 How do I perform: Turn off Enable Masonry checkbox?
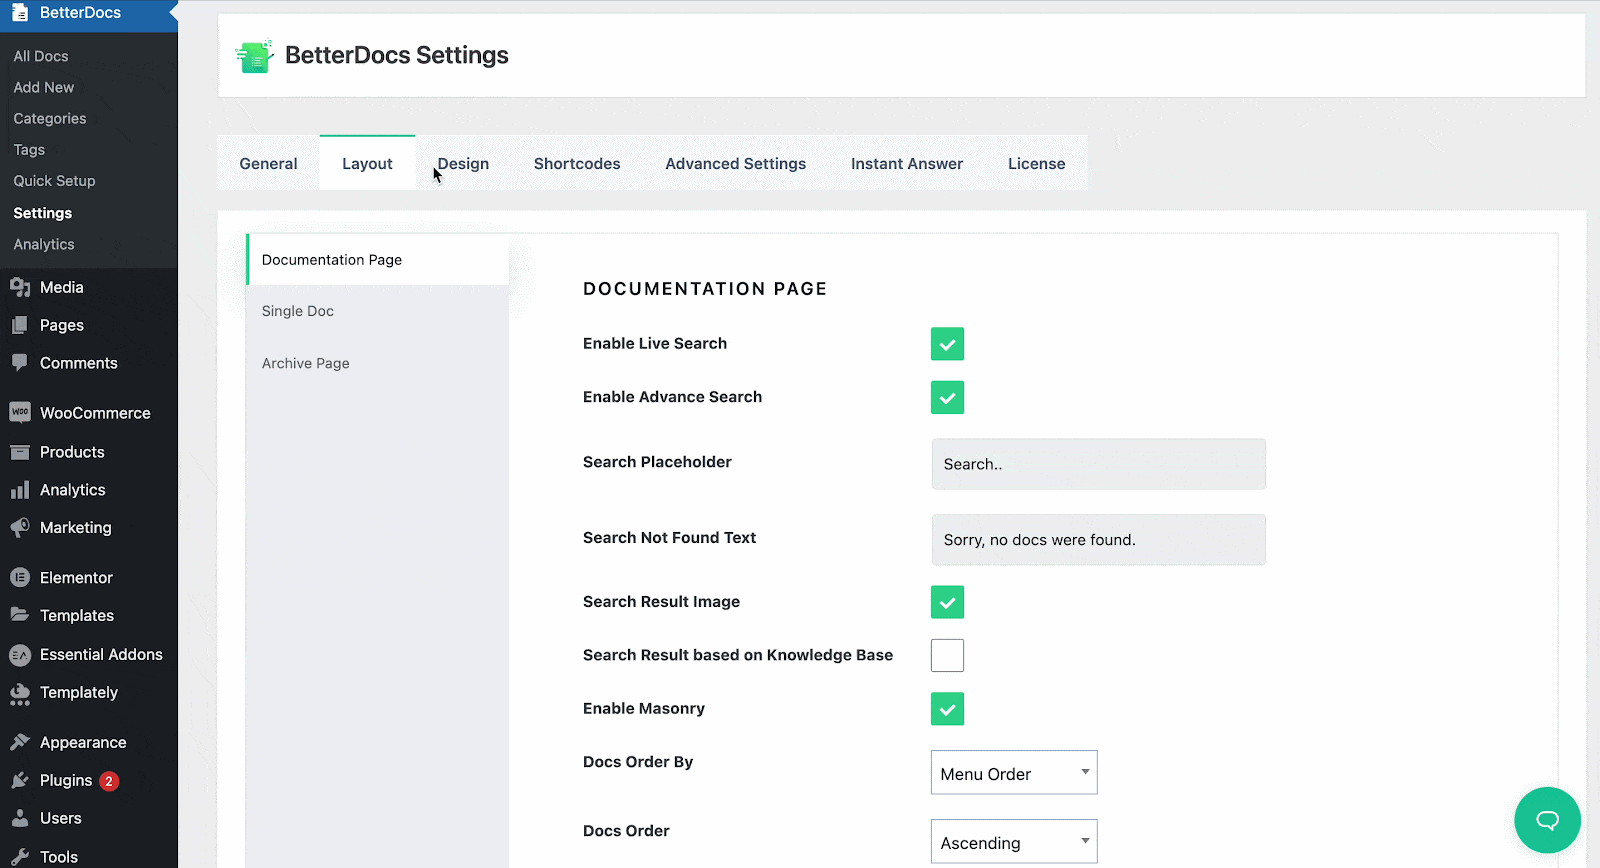click(947, 709)
